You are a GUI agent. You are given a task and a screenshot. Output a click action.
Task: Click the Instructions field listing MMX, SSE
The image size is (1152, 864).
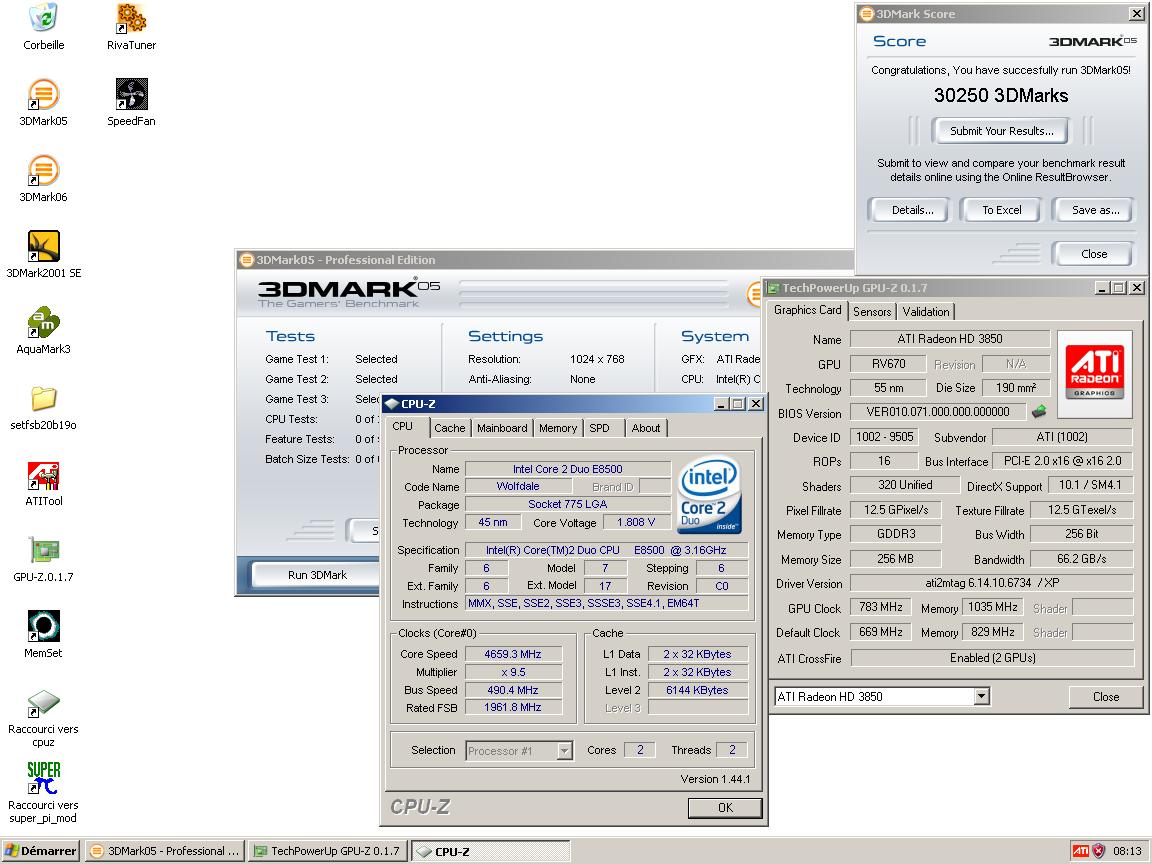tap(607, 603)
